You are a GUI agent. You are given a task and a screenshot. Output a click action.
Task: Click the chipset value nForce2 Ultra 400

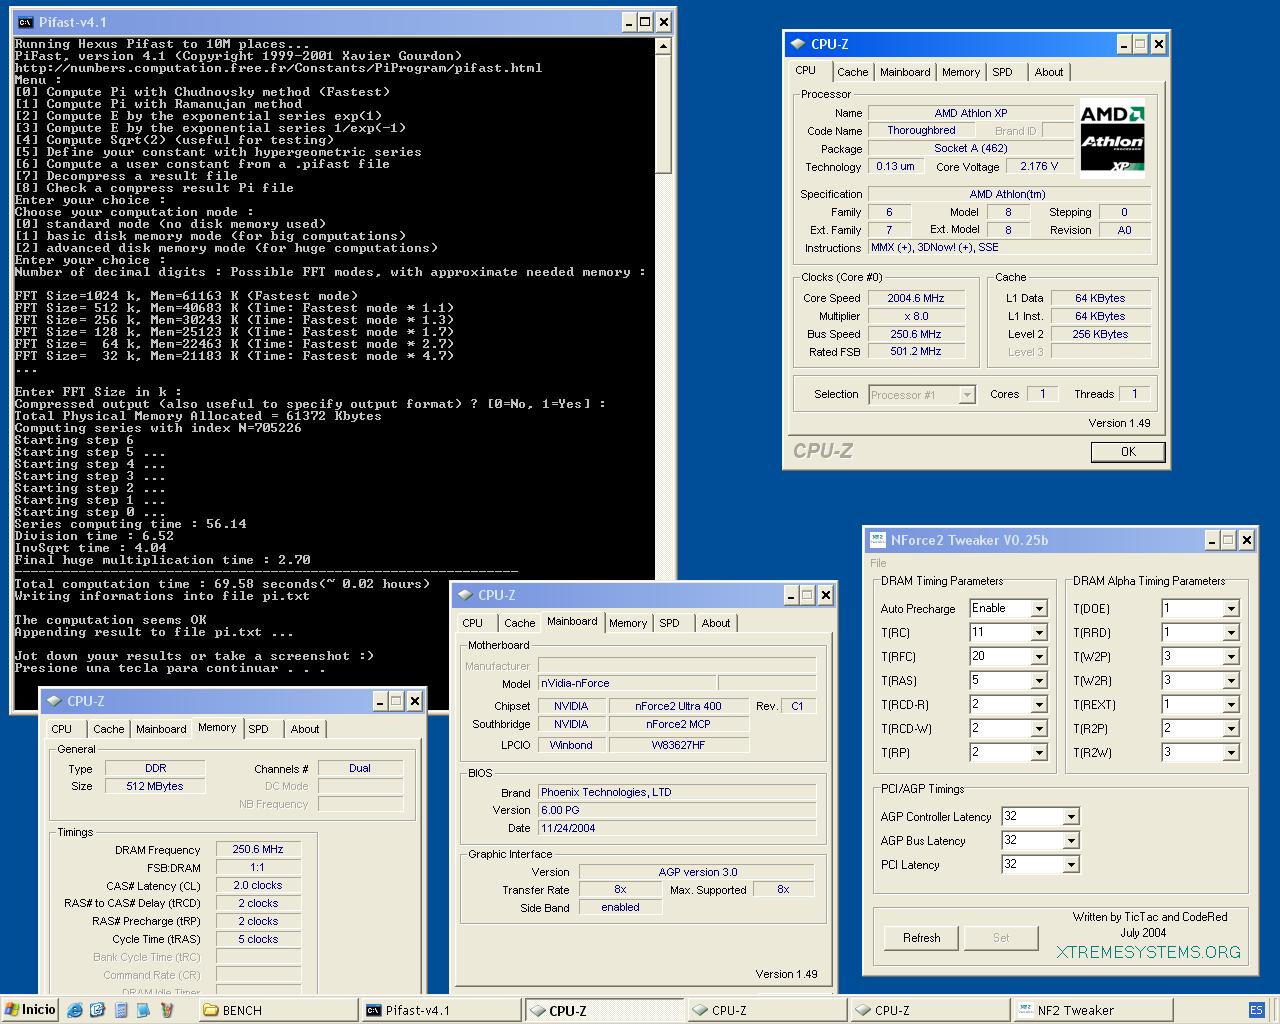click(x=678, y=706)
